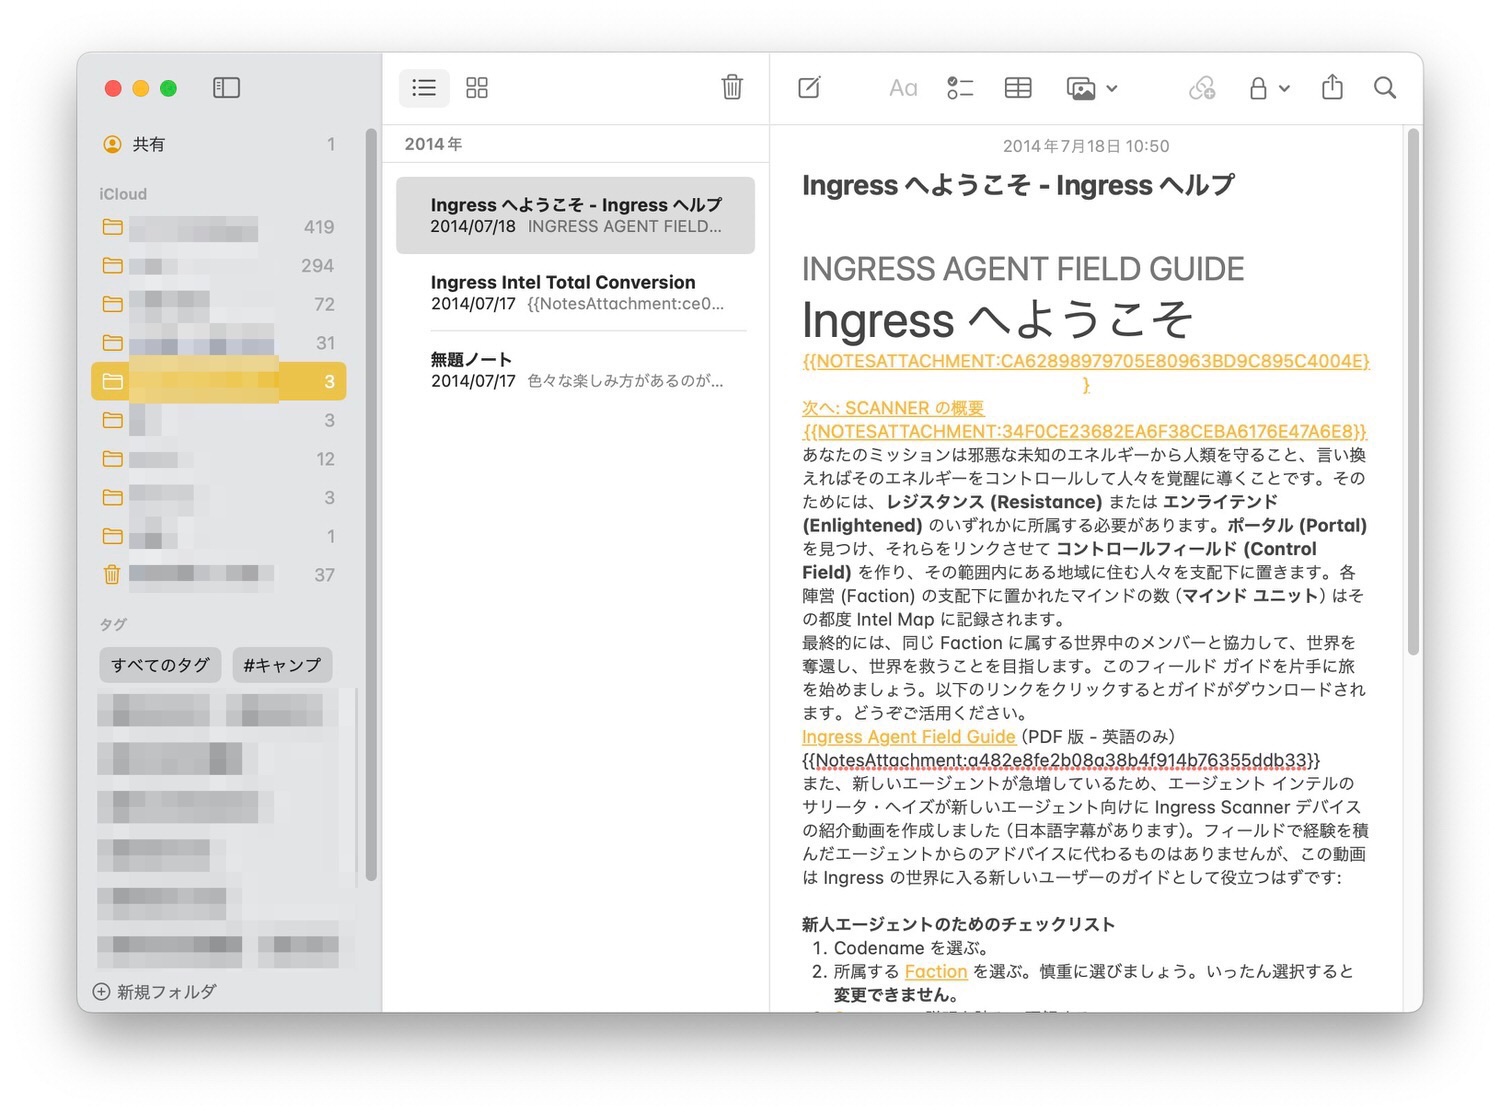The height and width of the screenshot is (1114, 1500).
Task: Click the 34F0CE23682EA6F38CEBA6176E47A6E8 attachment link
Action: point(1084,432)
